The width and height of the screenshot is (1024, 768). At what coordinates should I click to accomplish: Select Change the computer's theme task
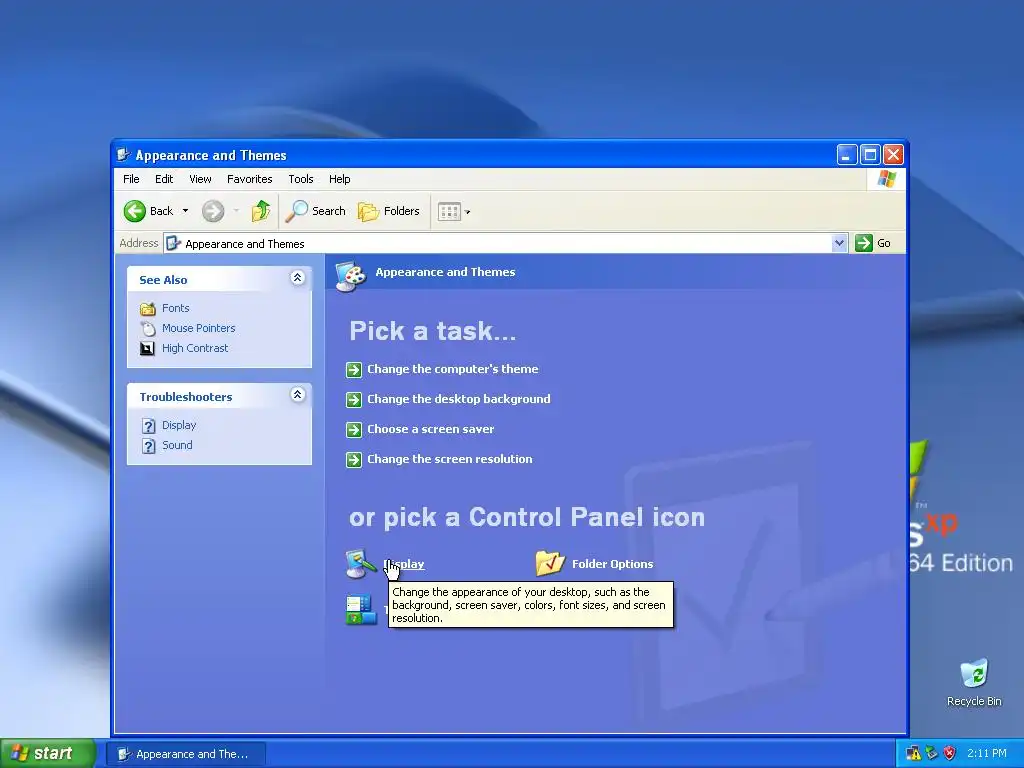453,369
